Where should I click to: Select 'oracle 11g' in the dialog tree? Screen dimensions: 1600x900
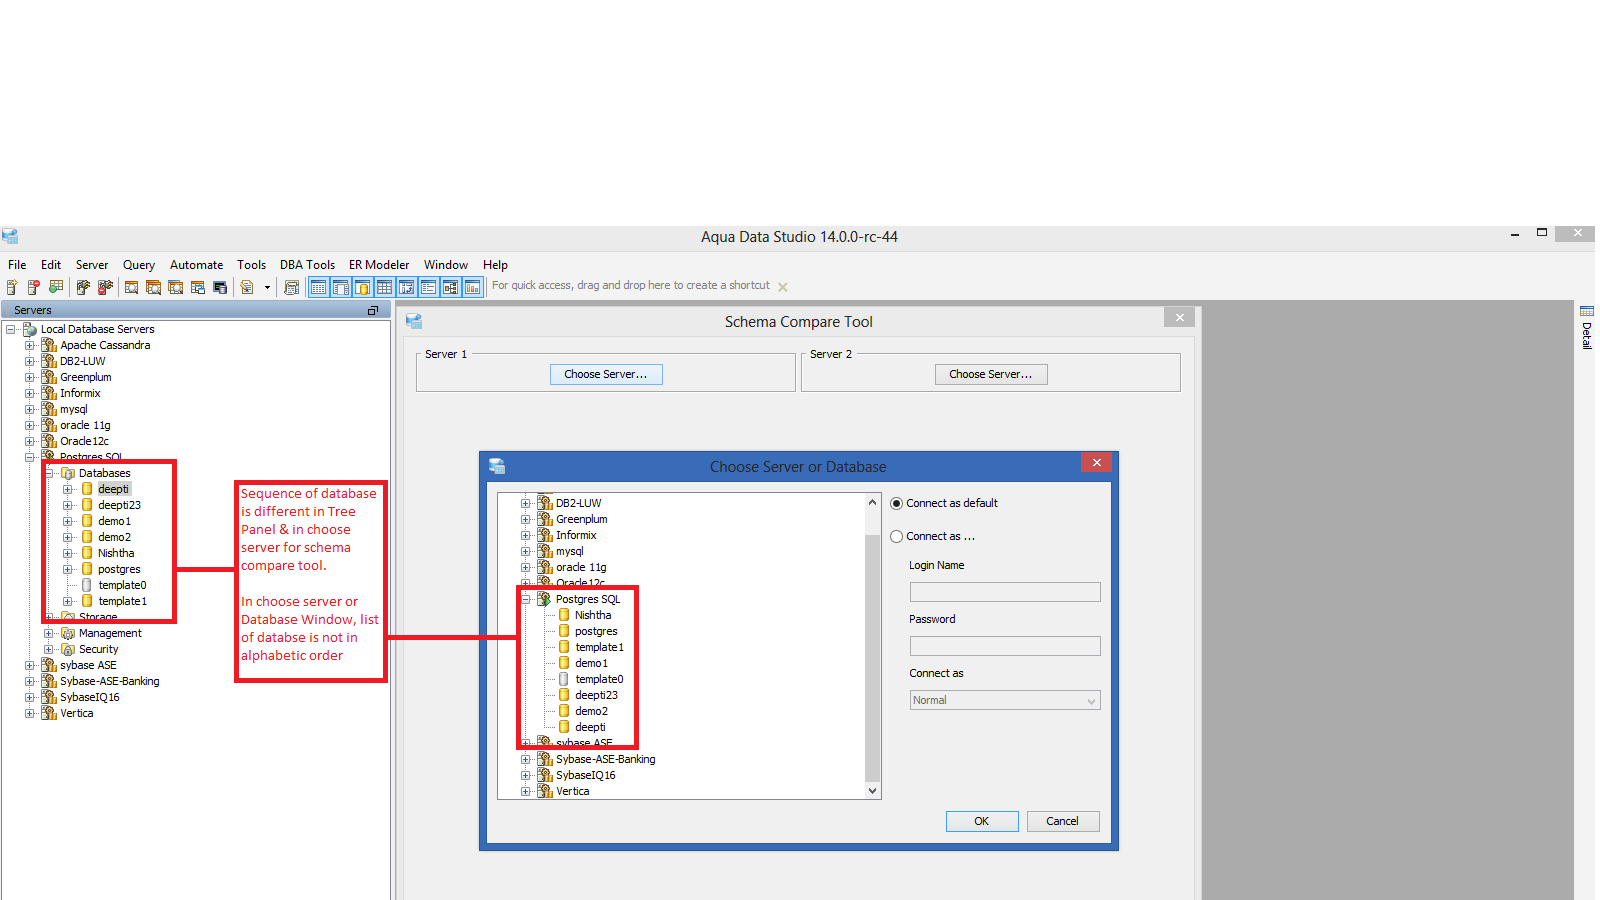point(581,567)
